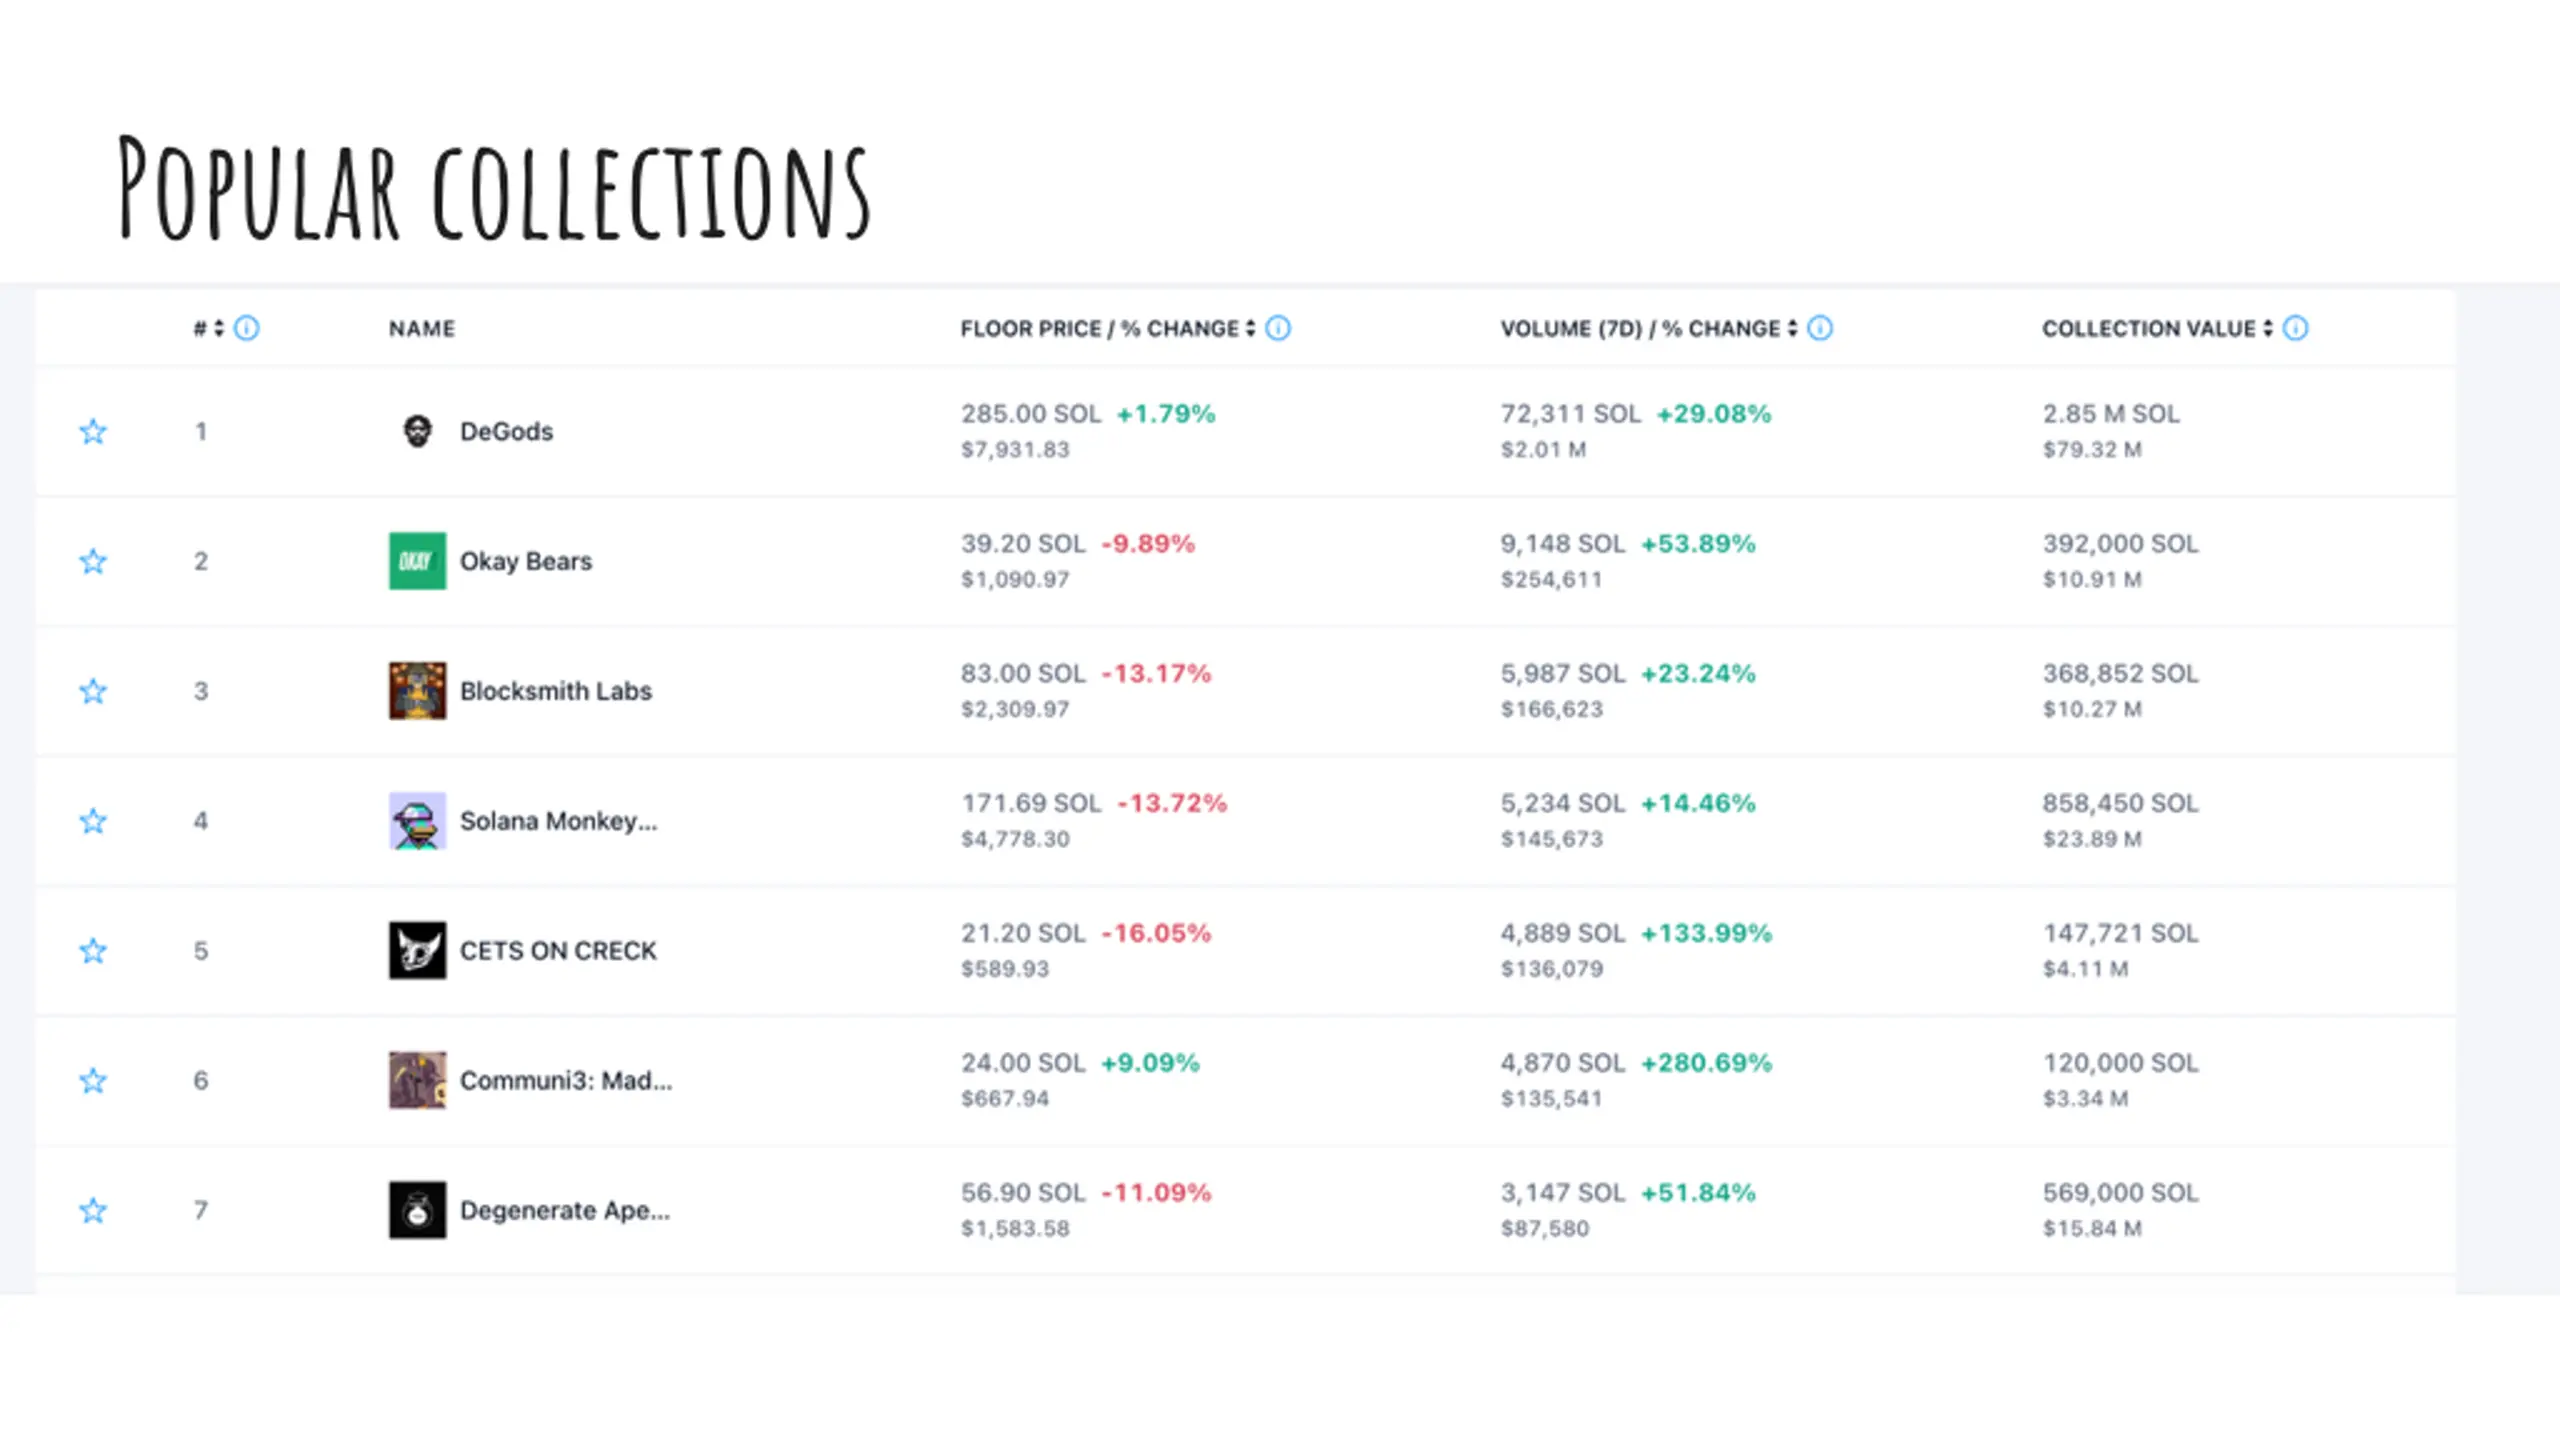The height and width of the screenshot is (1440, 2560).
Task: Click the Collection Value info icon
Action: click(2296, 328)
